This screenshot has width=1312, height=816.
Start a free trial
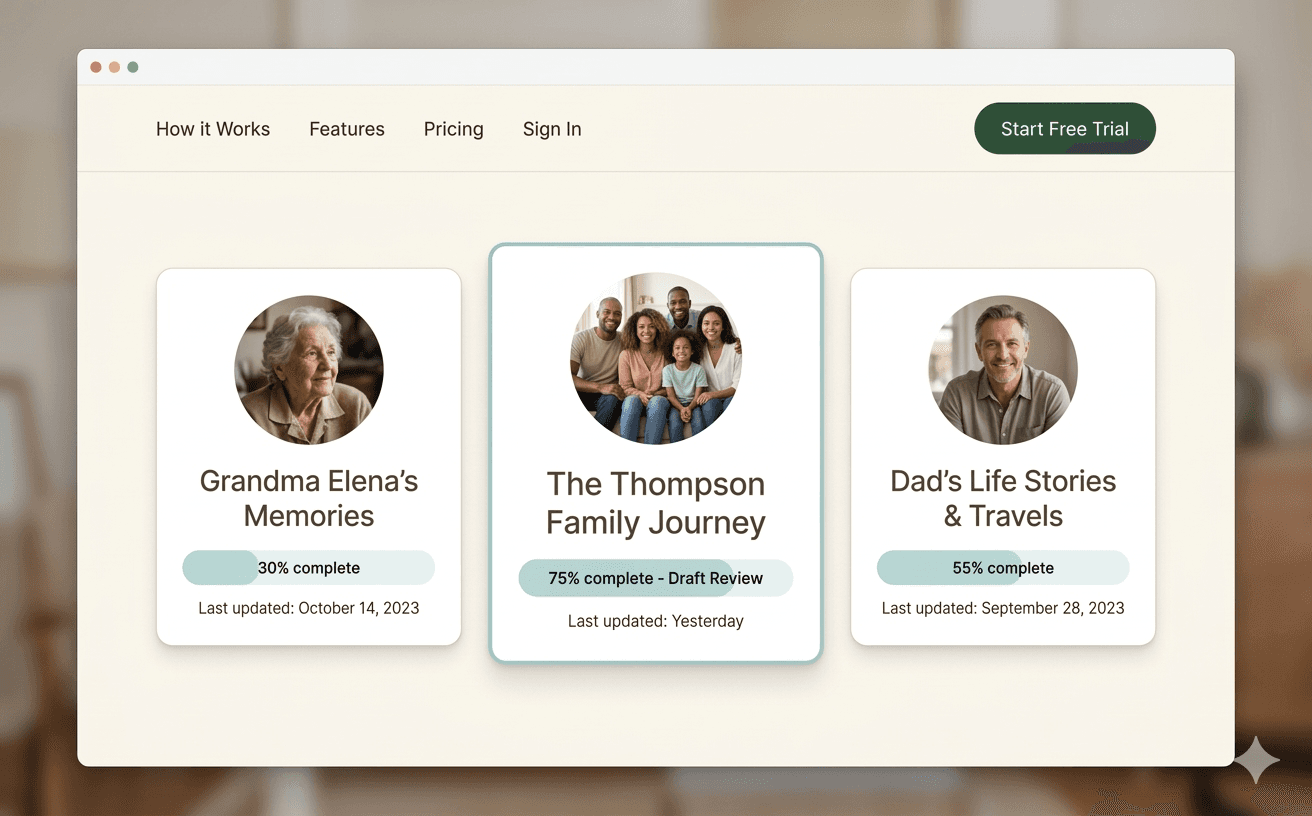click(1064, 128)
